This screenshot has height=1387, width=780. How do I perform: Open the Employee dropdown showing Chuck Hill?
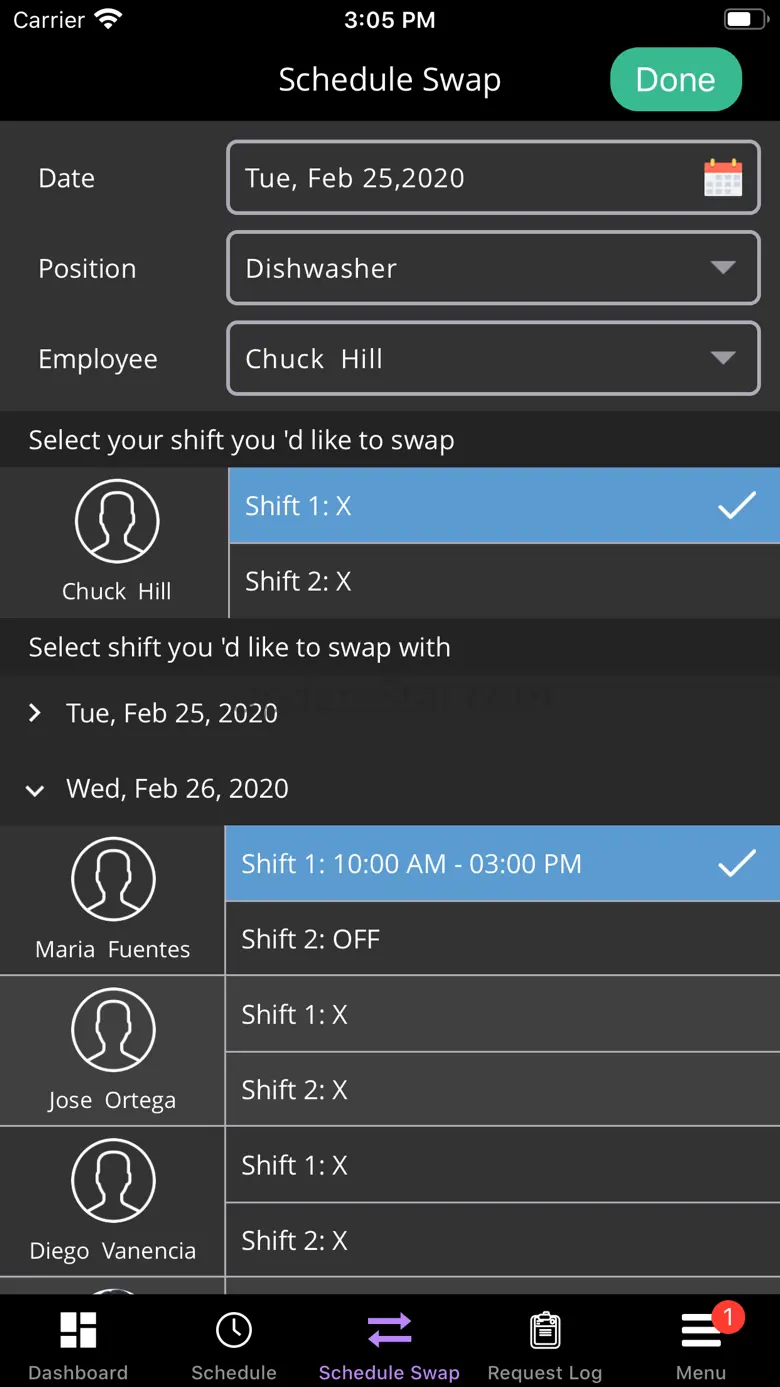(x=493, y=359)
